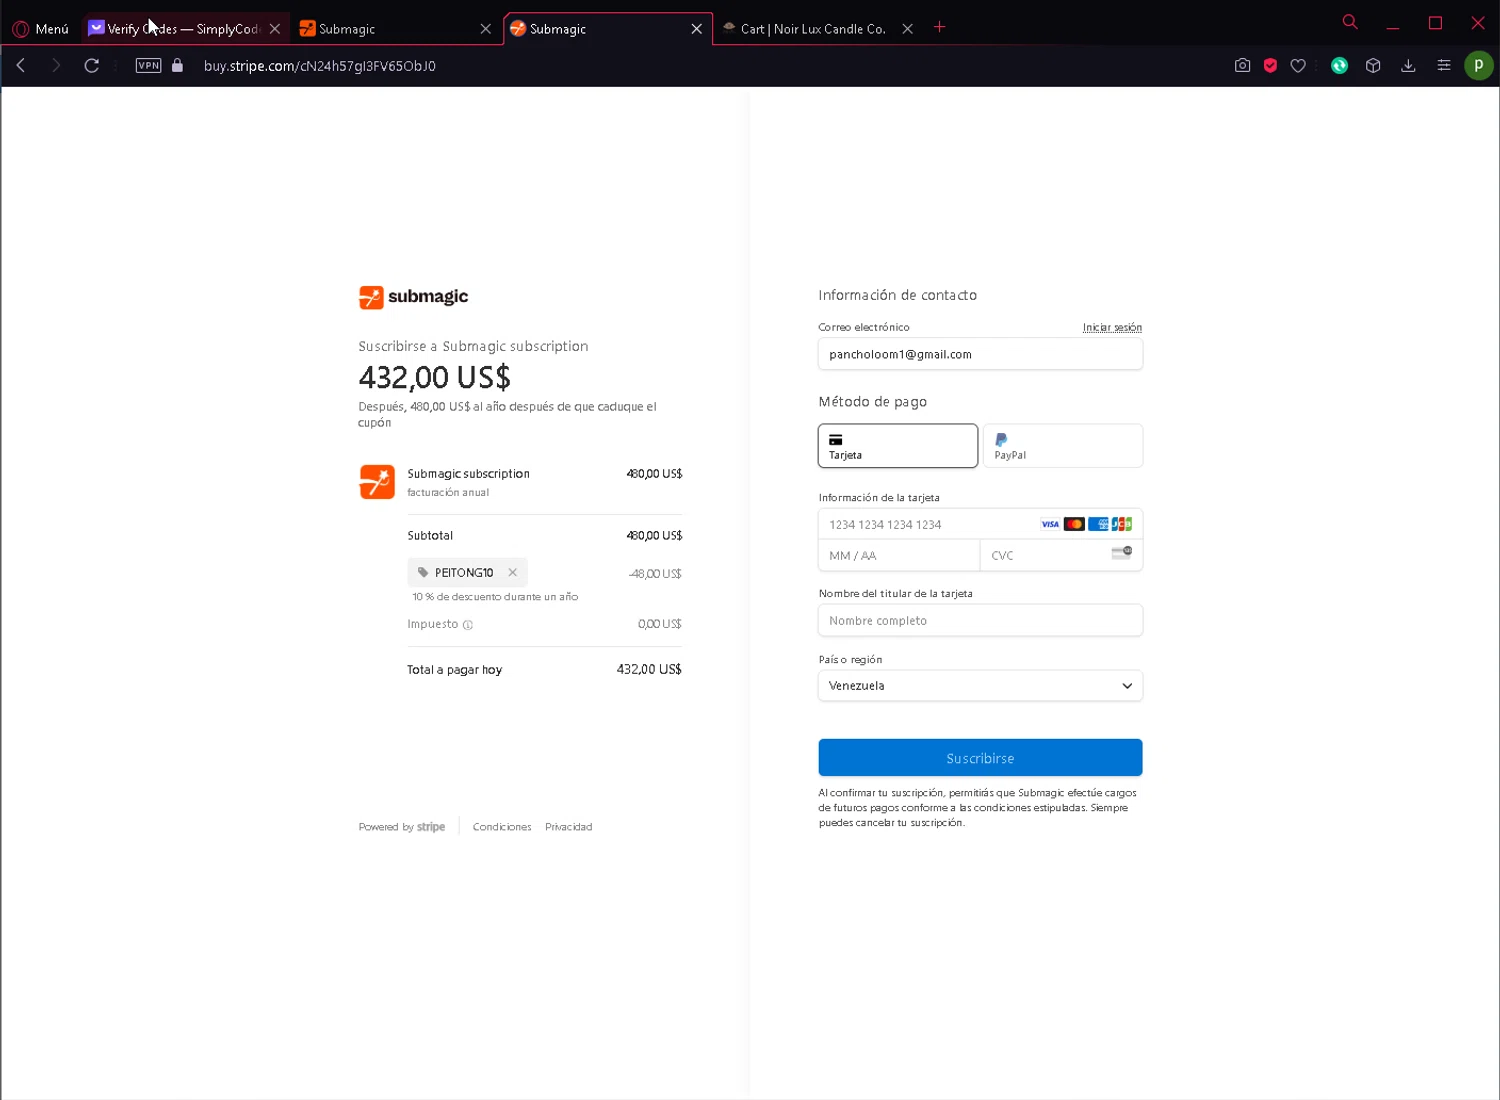
Task: Close the first Submagic tab
Action: [486, 29]
